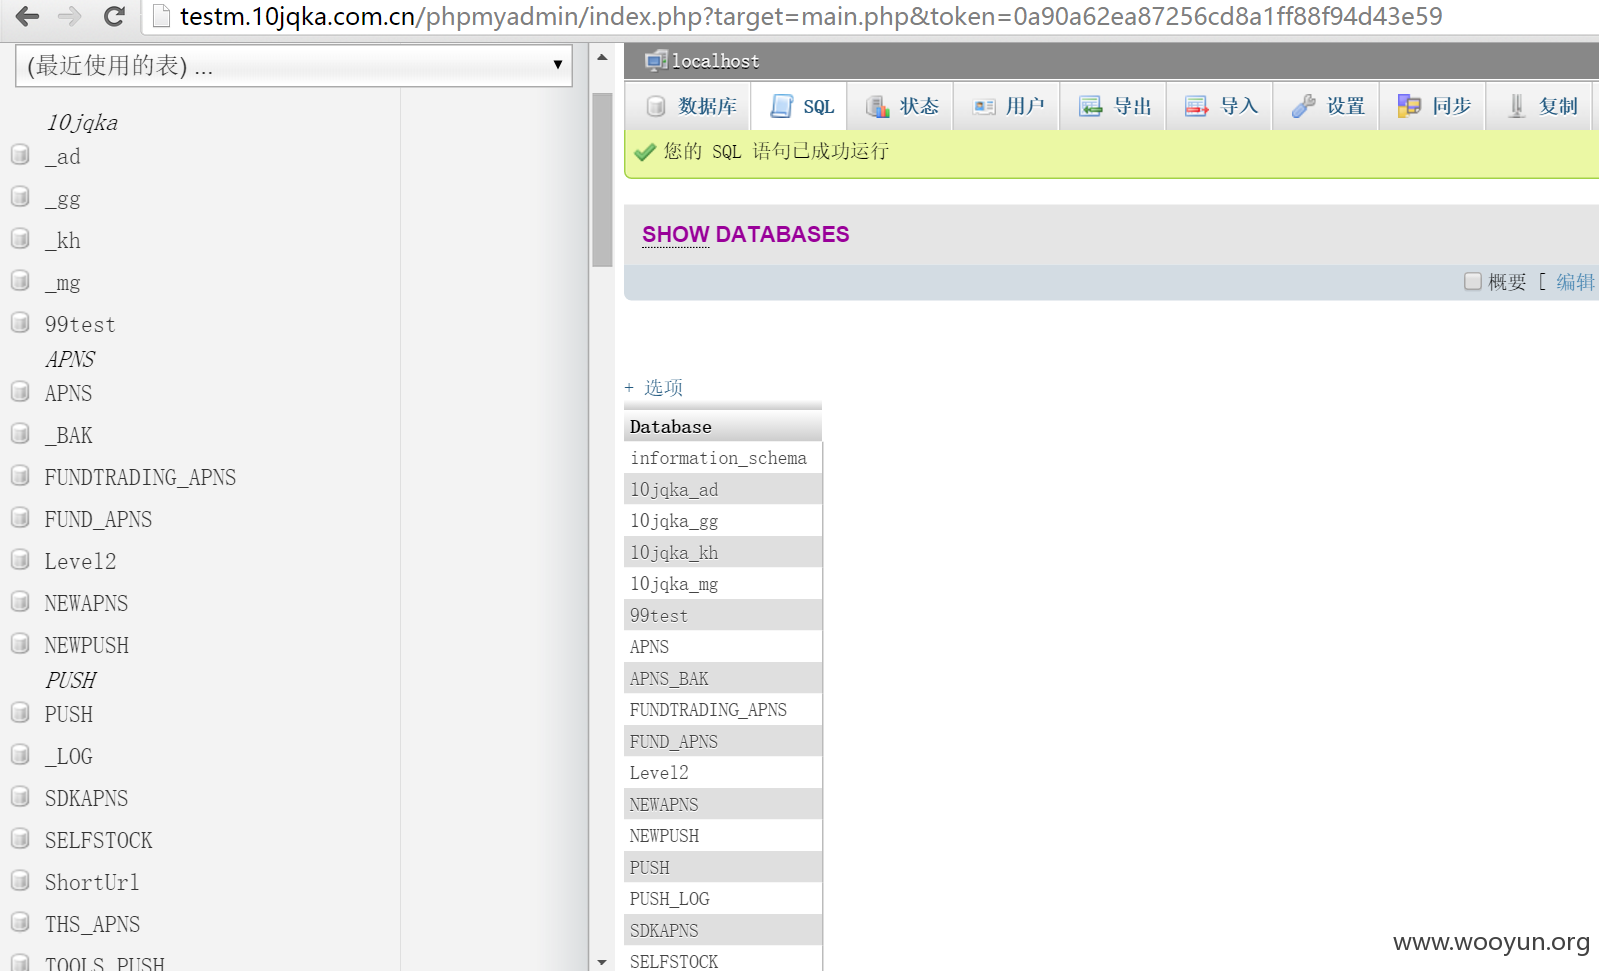This screenshot has width=1599, height=971.
Task: Click the database icon next to _kh
Action: point(20,238)
